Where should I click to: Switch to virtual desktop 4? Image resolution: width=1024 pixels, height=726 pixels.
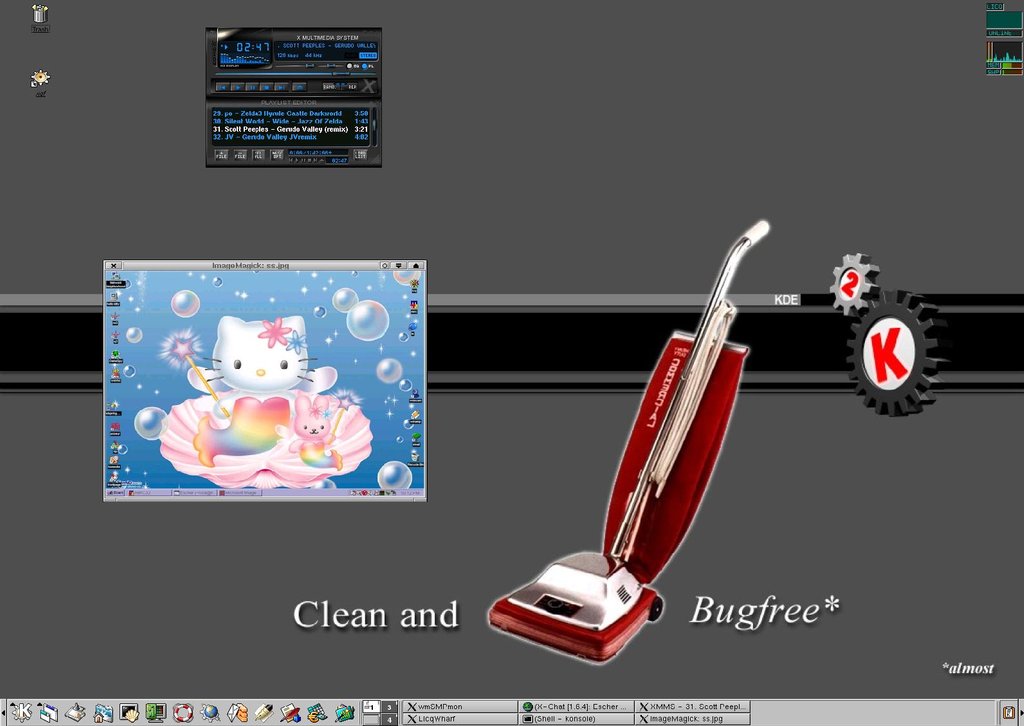389,719
